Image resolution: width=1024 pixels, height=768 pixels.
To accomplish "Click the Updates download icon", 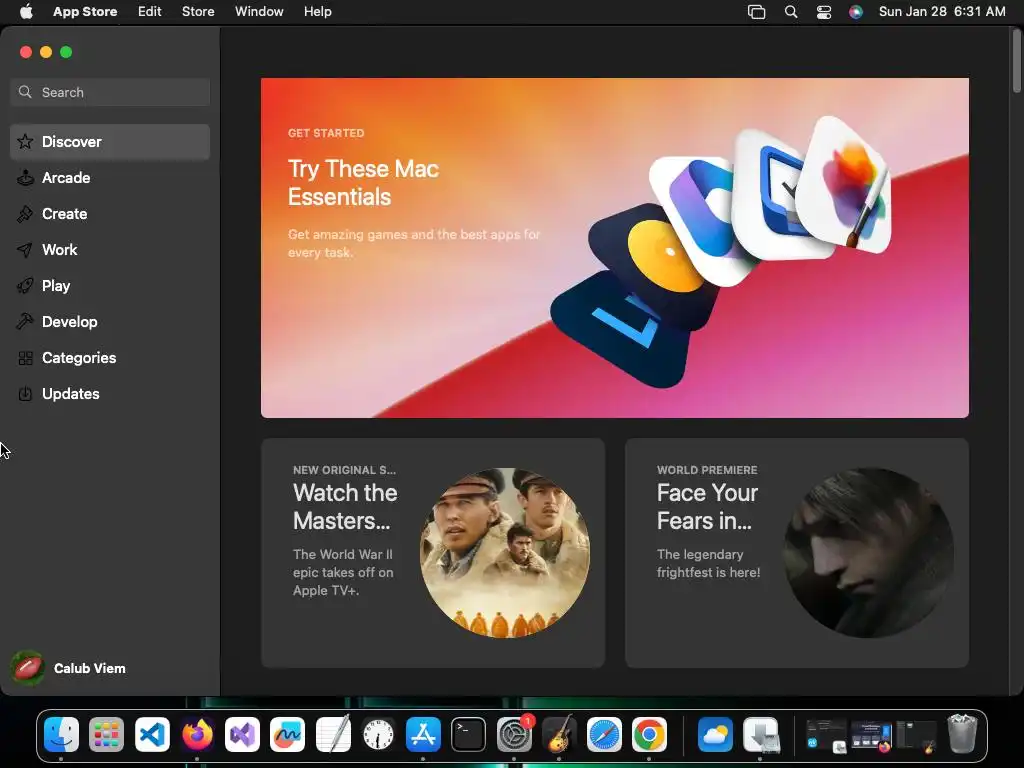I will click(25, 393).
